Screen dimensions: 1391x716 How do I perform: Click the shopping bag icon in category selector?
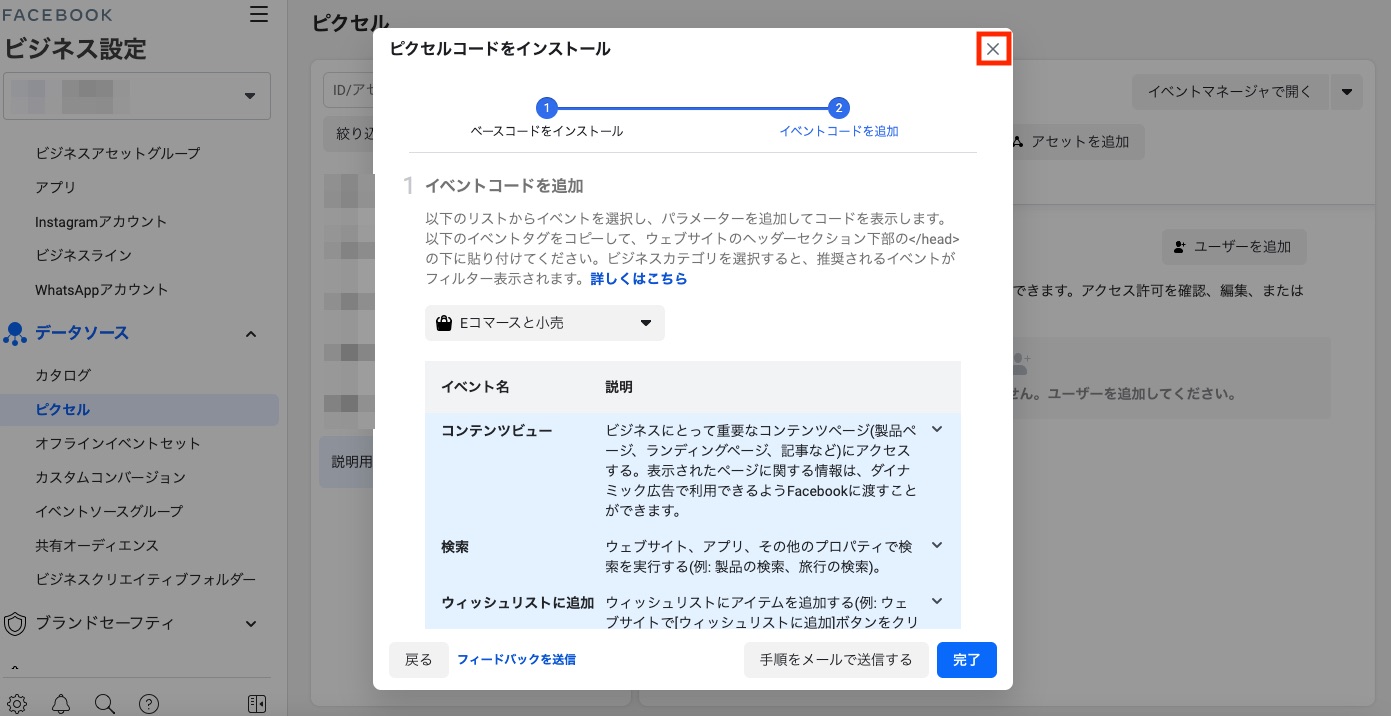444,323
